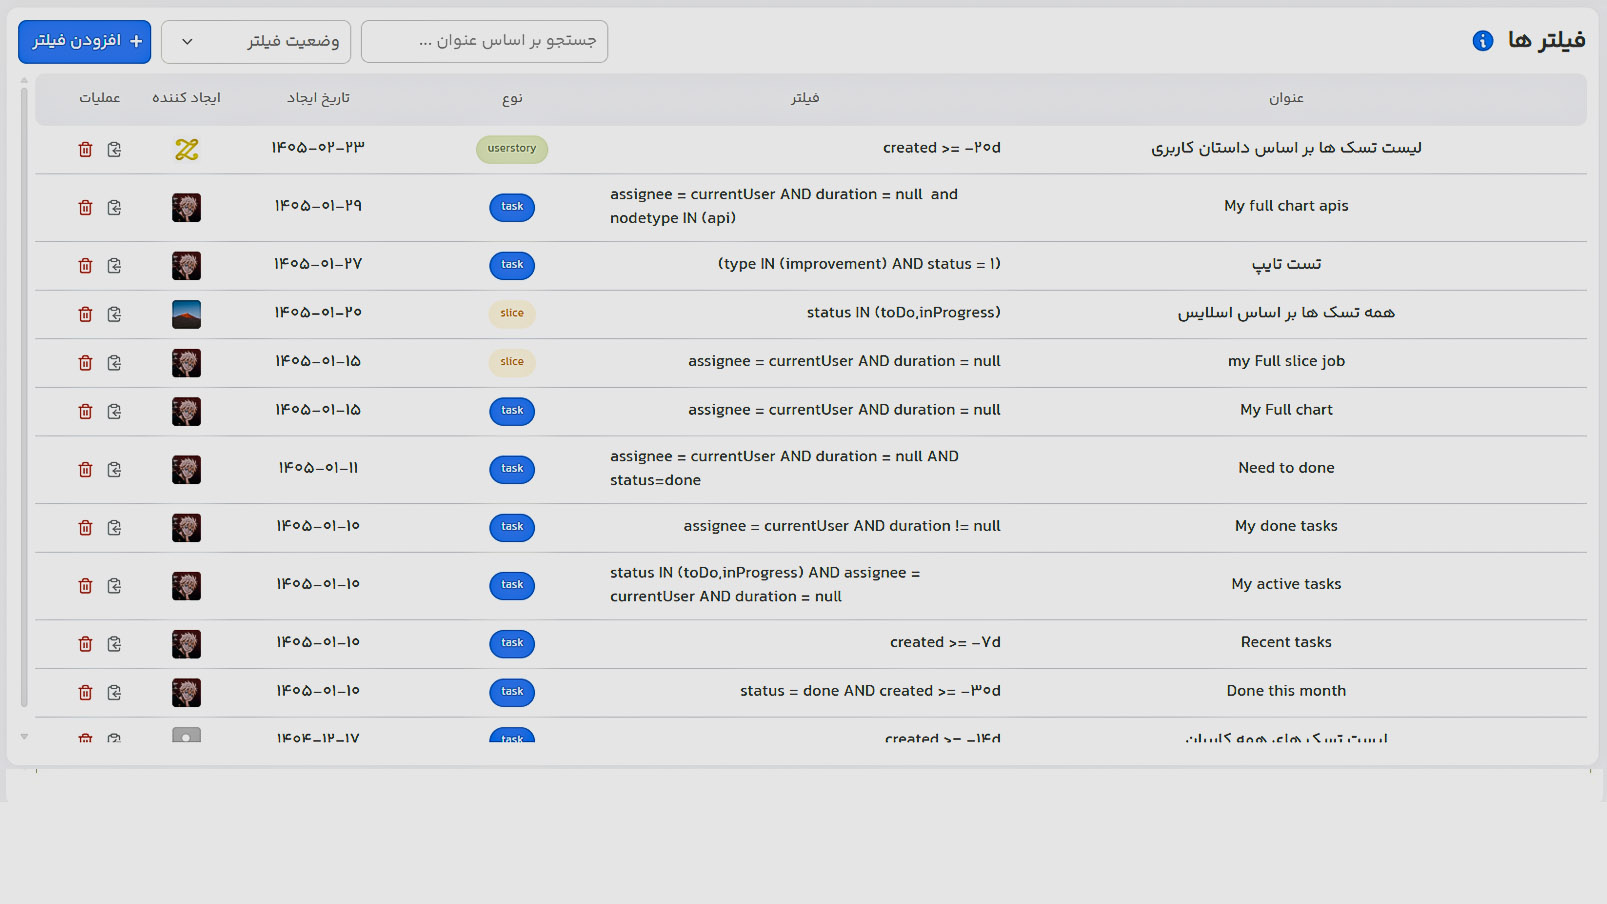The width and height of the screenshot is (1607, 904).
Task: Click the 'created >= -۲۰d' filter expression
Action: coord(941,148)
